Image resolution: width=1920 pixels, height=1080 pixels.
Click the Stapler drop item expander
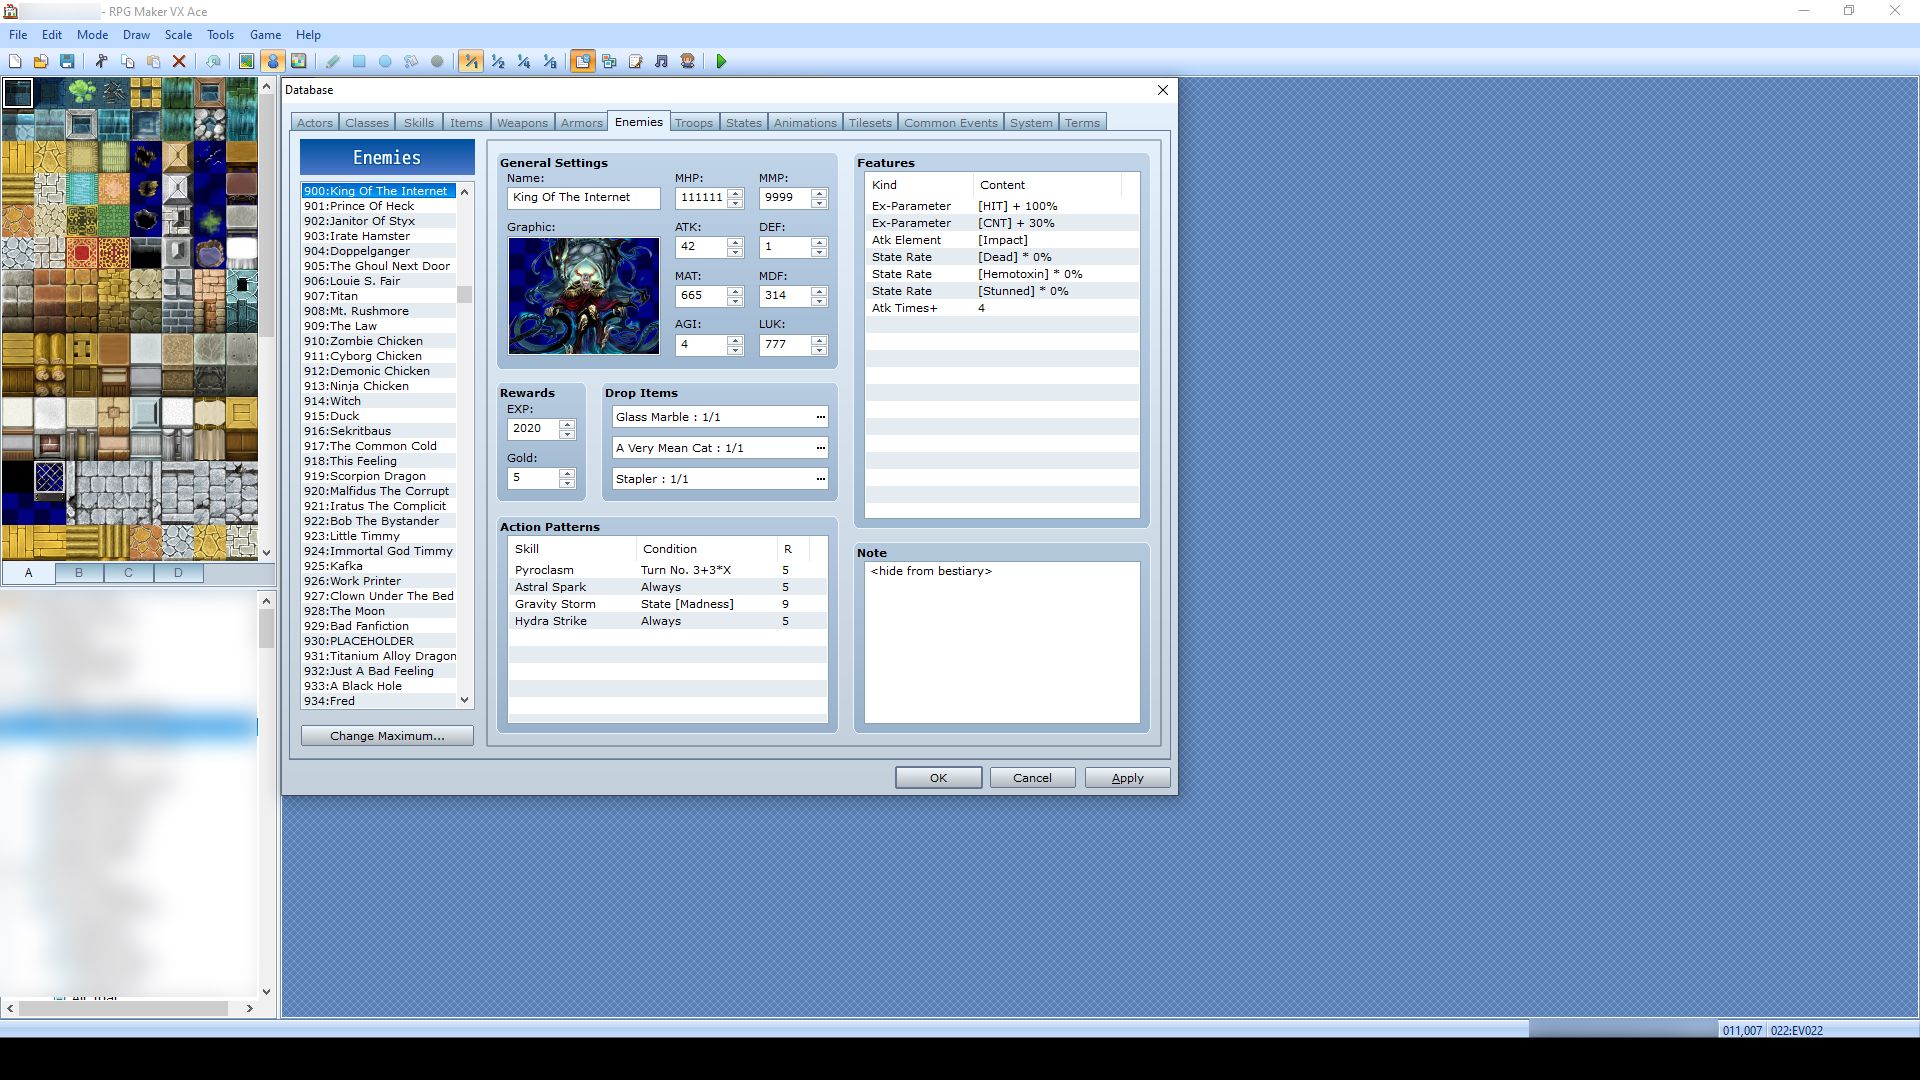coord(820,477)
